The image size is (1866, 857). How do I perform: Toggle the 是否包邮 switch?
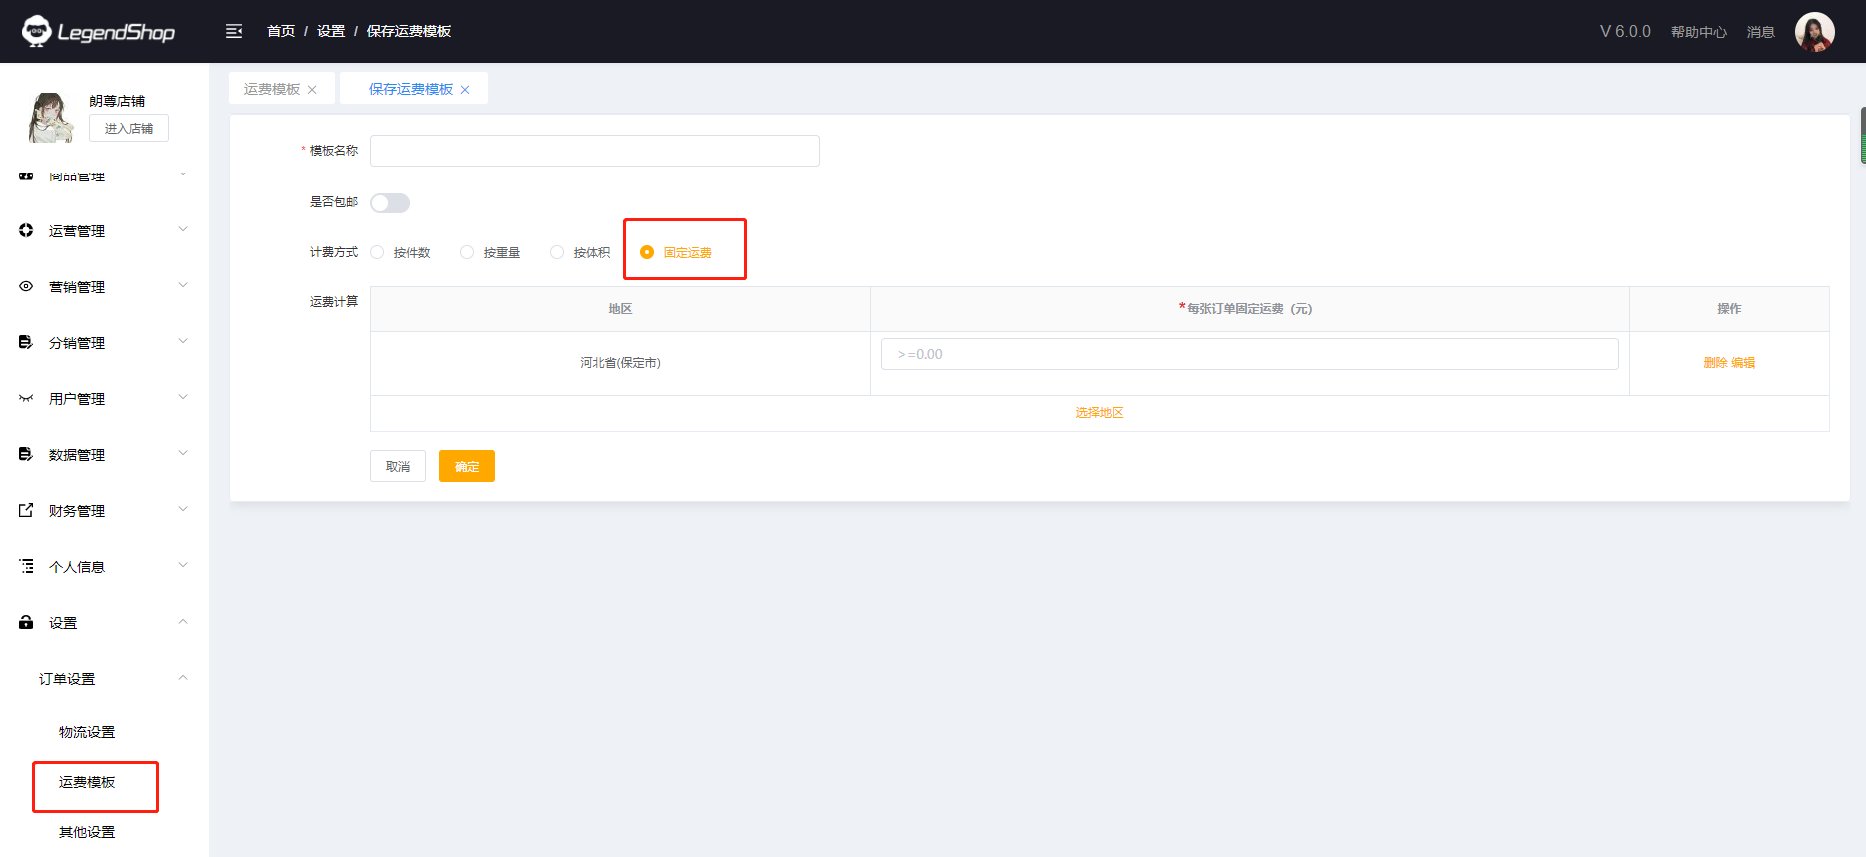coord(390,203)
